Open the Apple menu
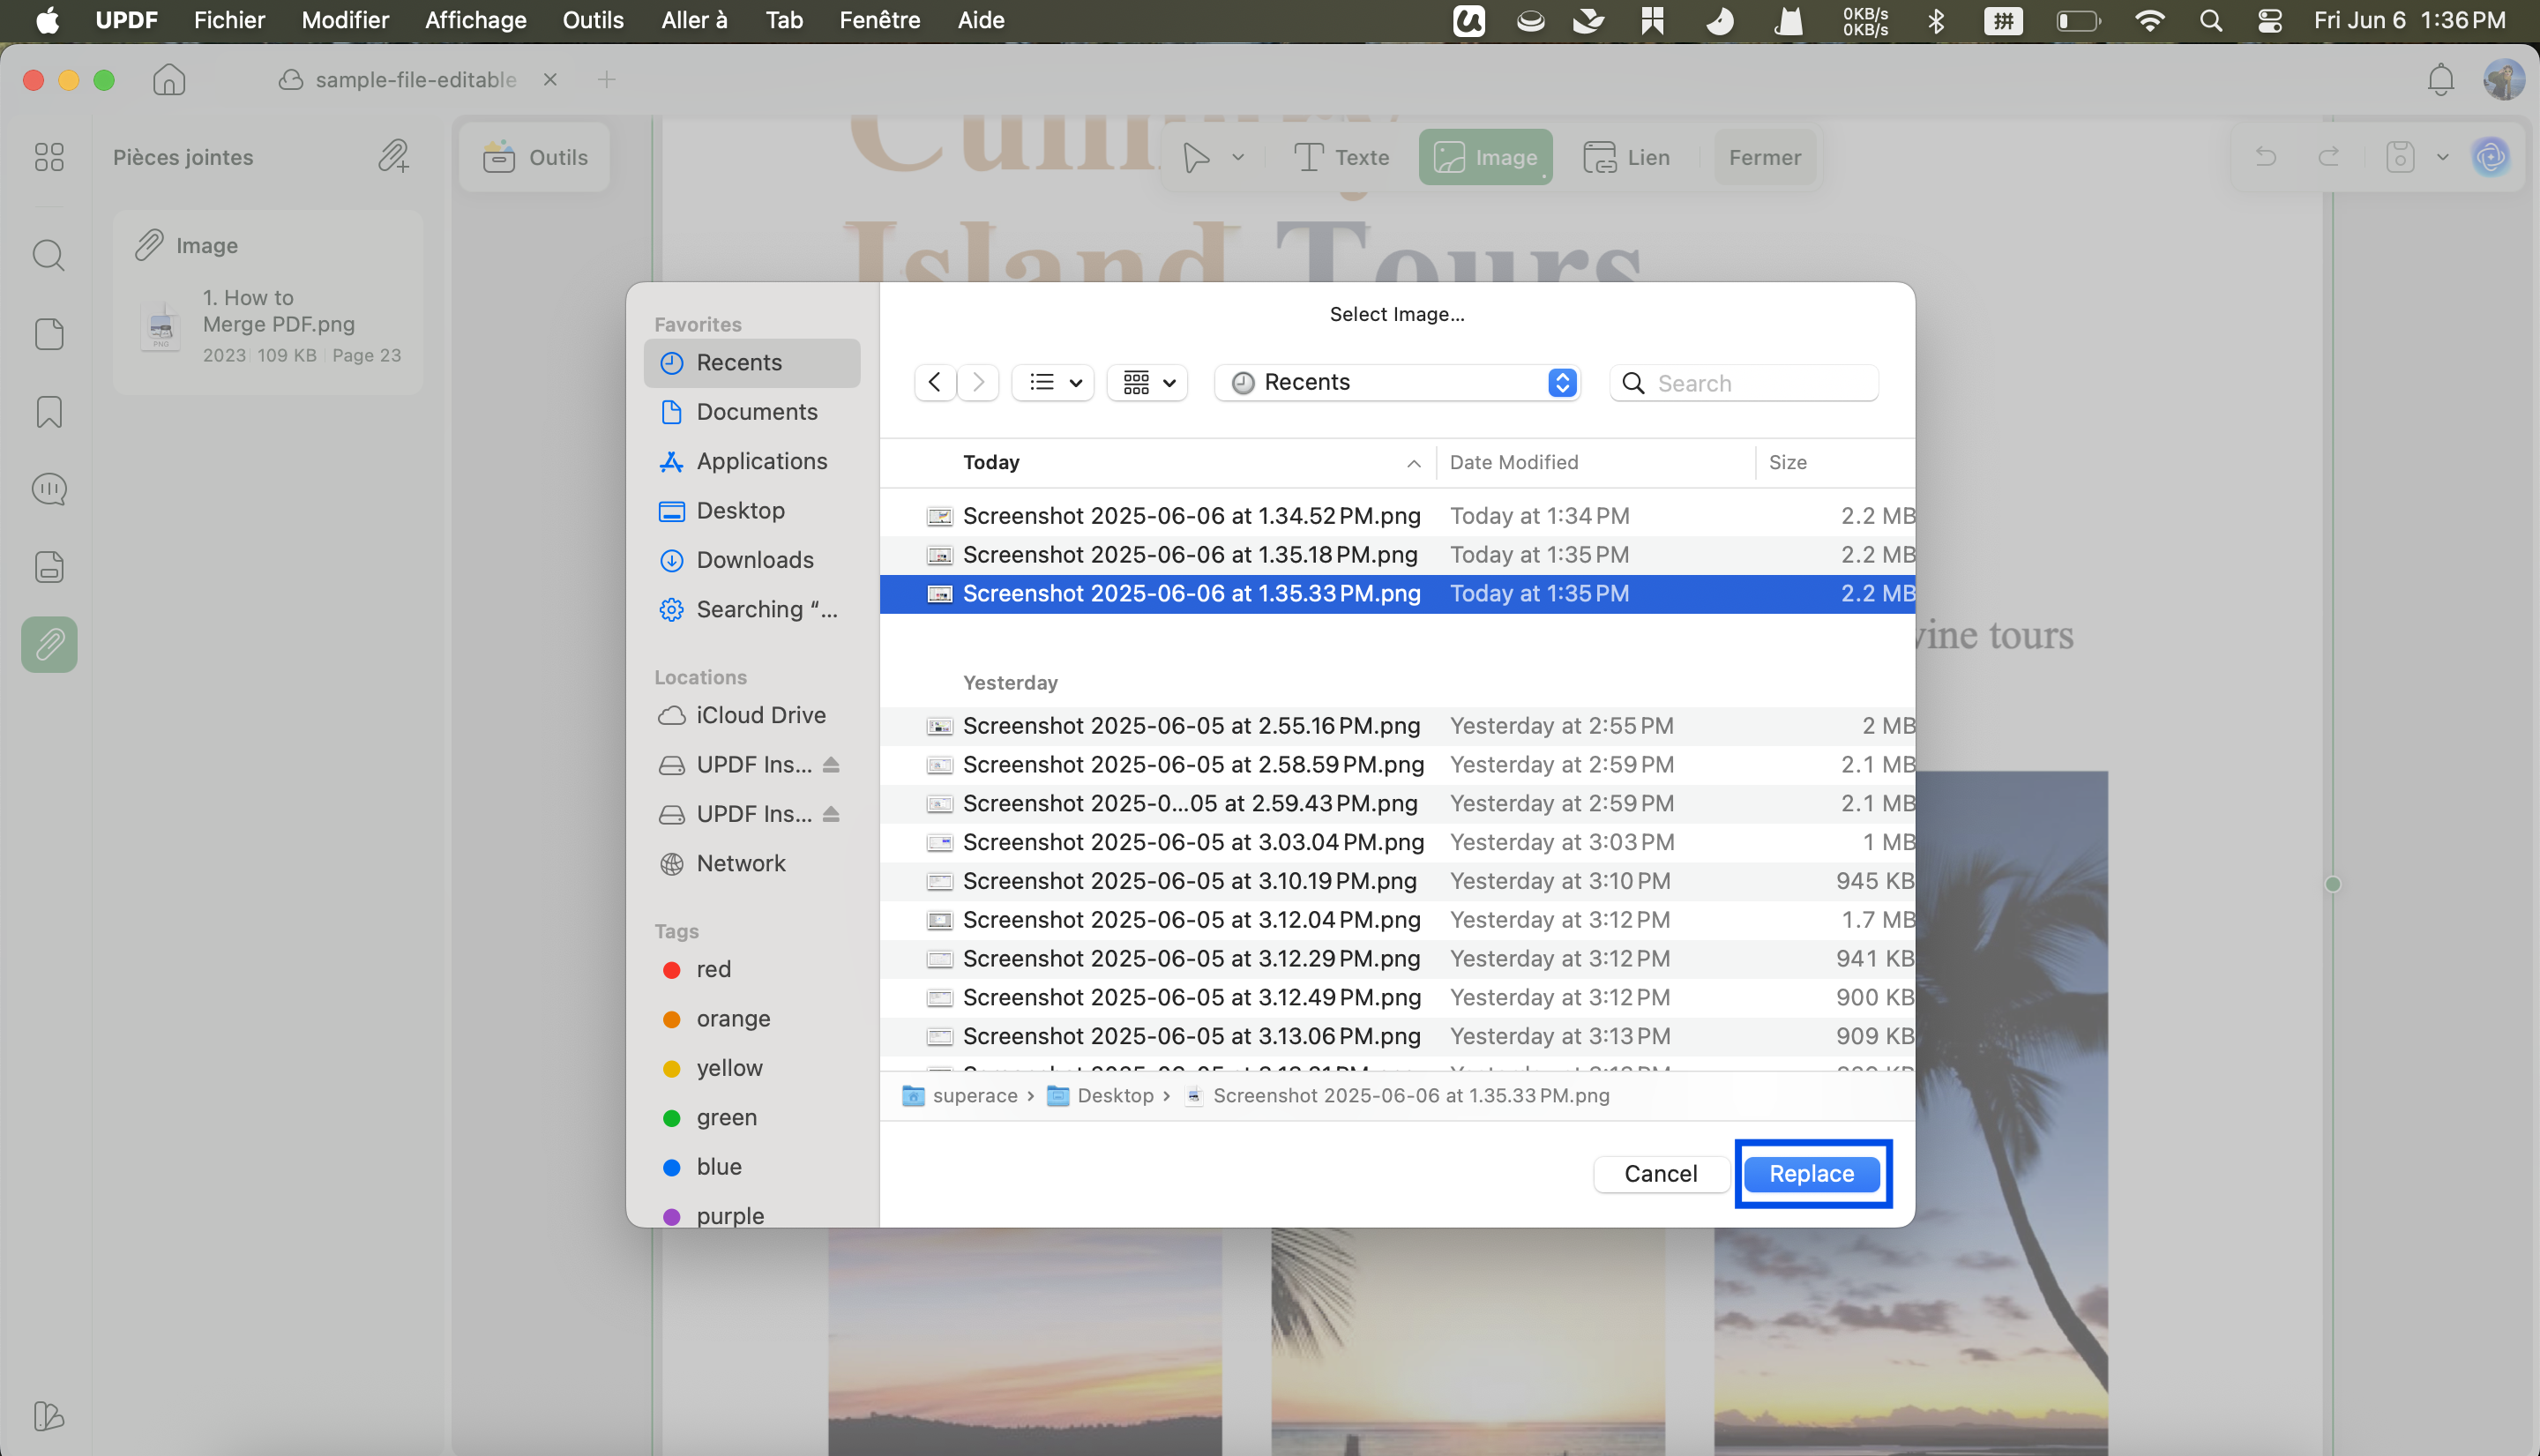The width and height of the screenshot is (2540, 1456). (x=47, y=20)
